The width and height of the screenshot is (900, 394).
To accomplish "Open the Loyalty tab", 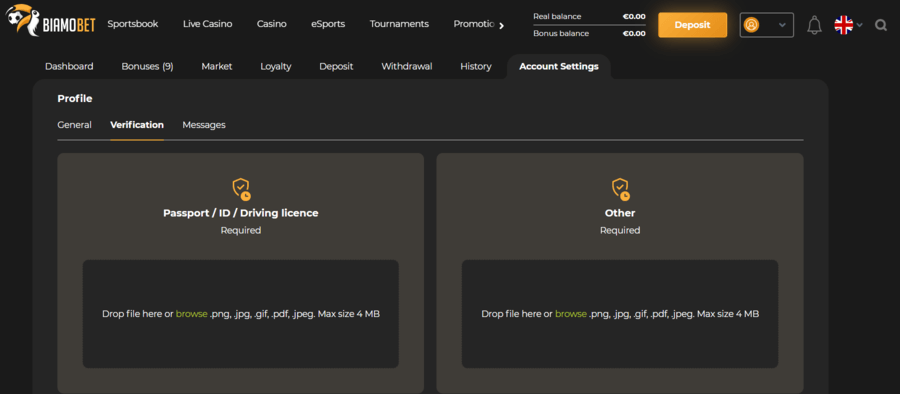I will (x=276, y=67).
